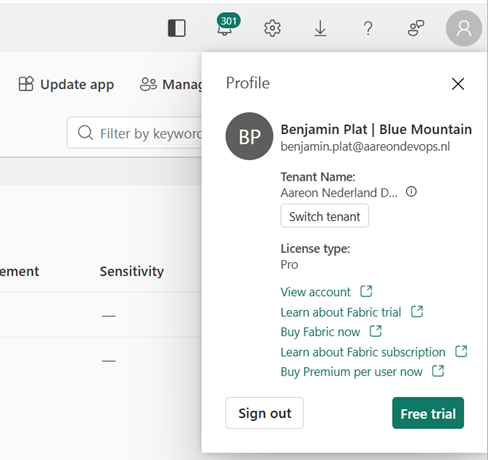Open notifications bell showing 301
The image size is (488, 460).
point(227,25)
